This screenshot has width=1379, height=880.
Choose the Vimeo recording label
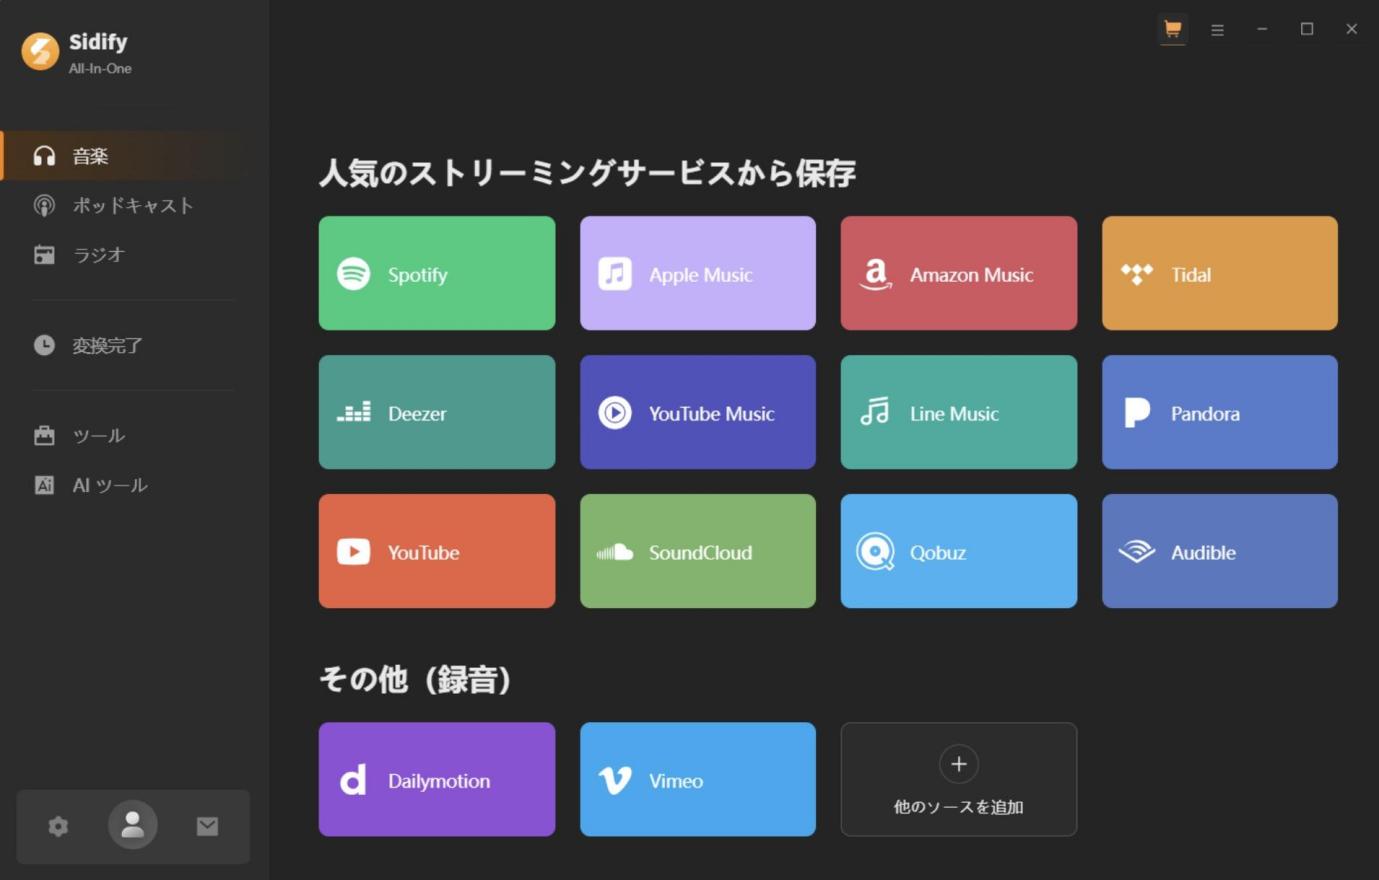pos(676,781)
